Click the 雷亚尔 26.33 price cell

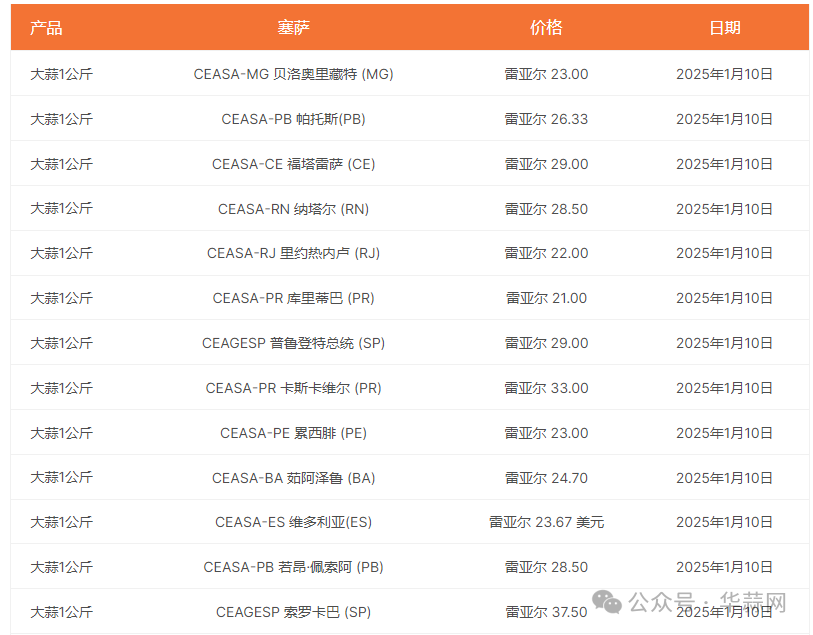(546, 119)
